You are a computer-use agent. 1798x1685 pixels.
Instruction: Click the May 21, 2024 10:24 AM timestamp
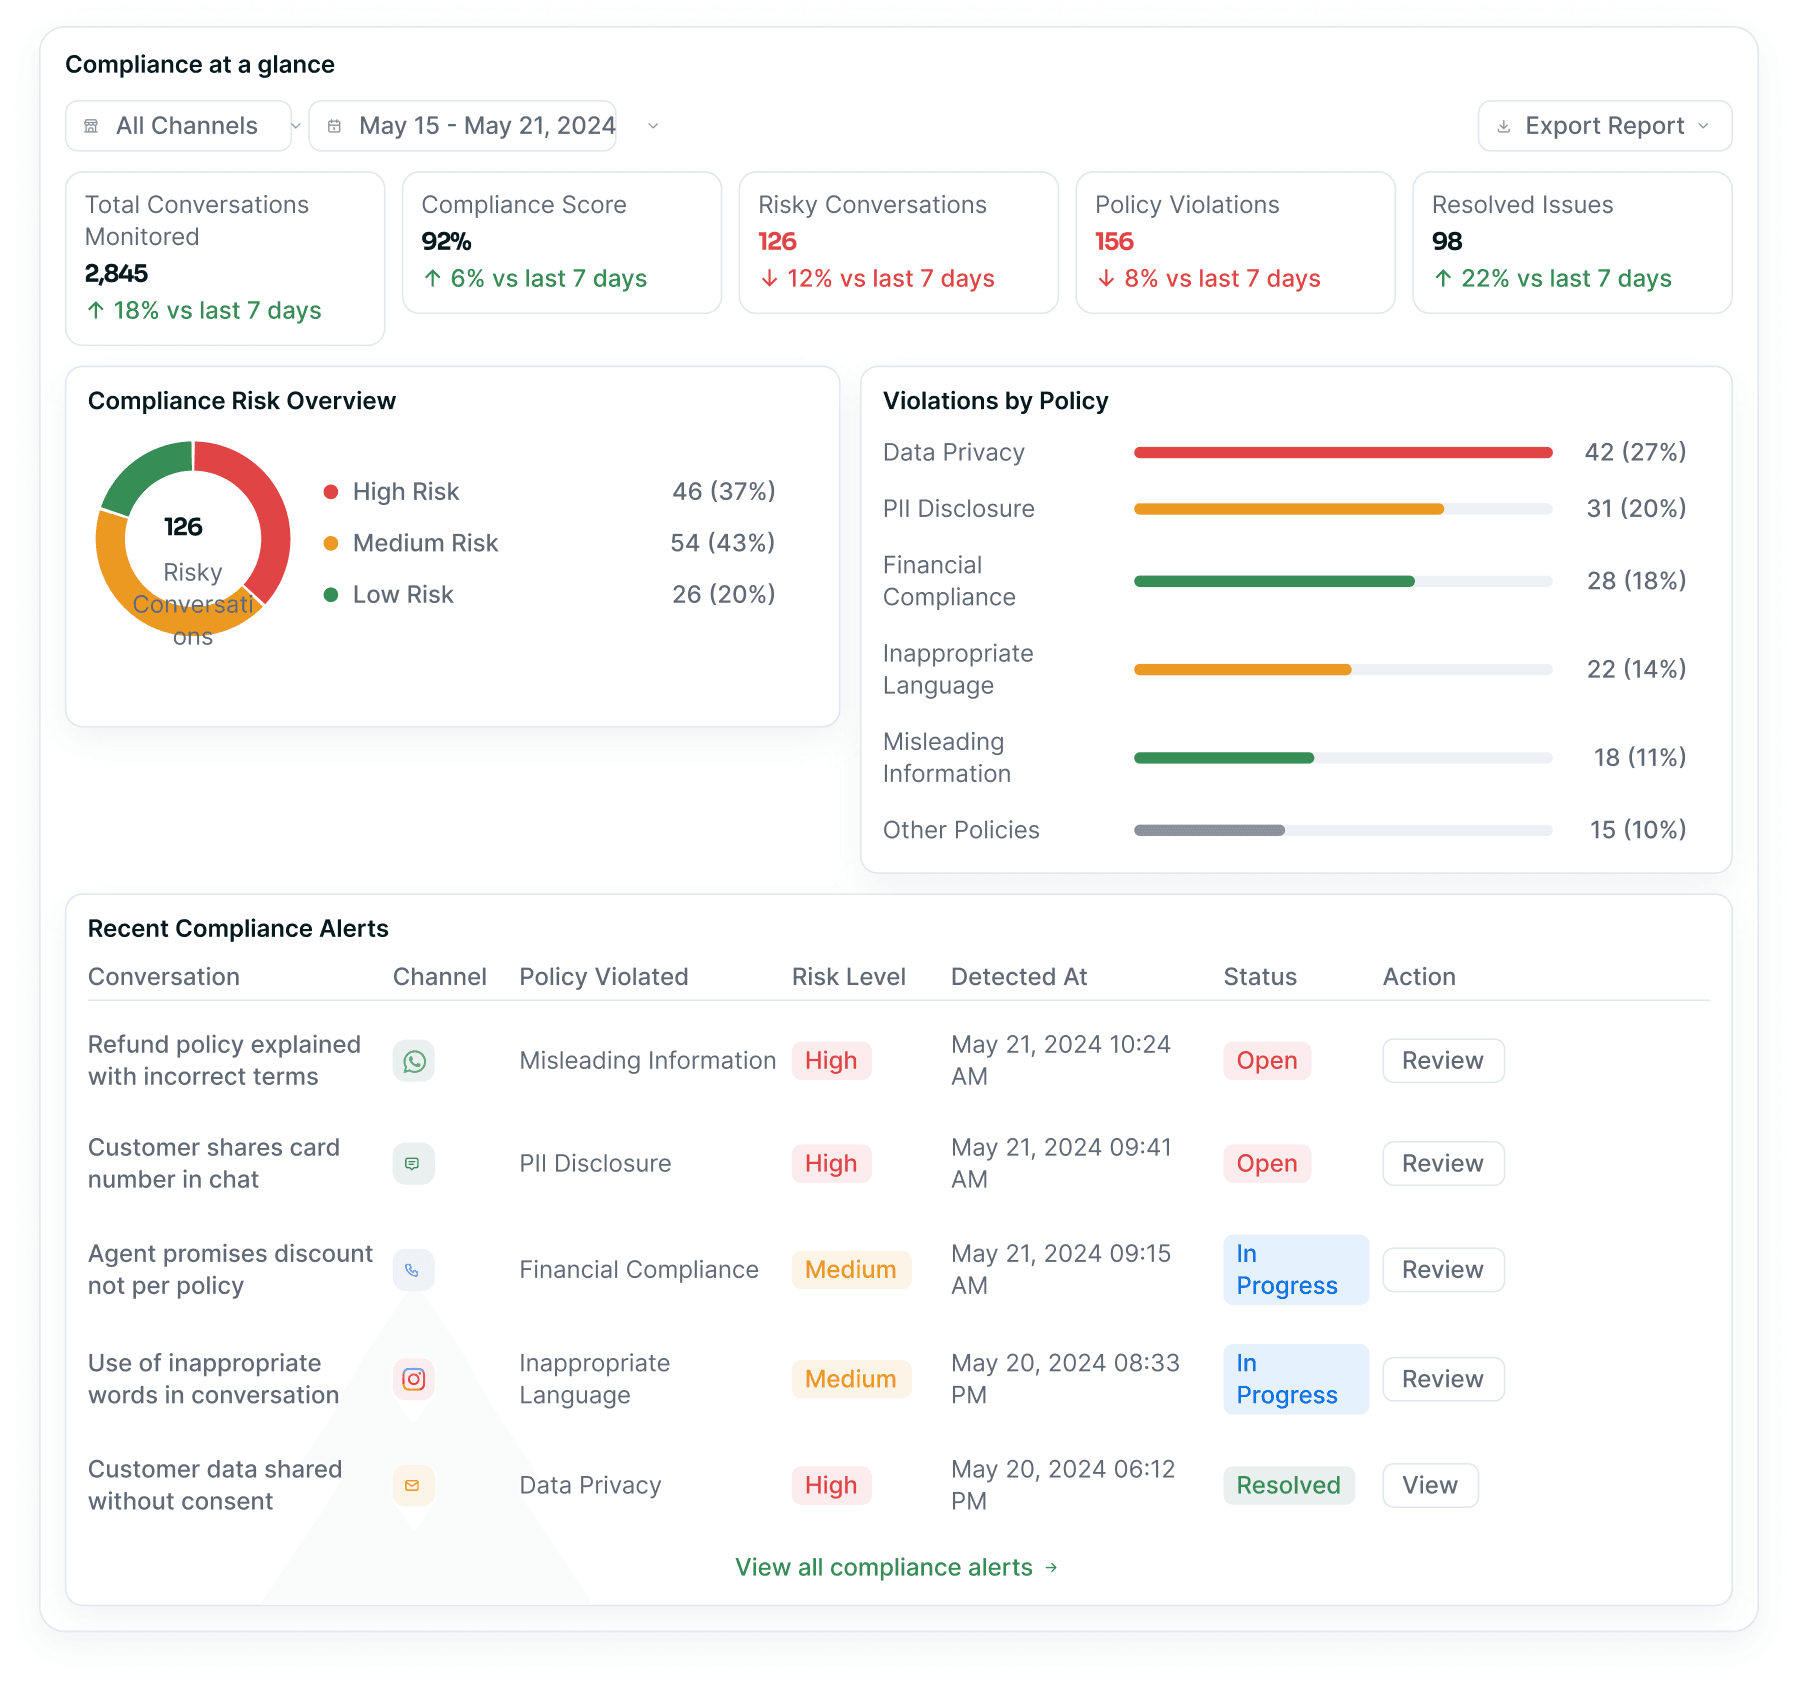click(1061, 1061)
